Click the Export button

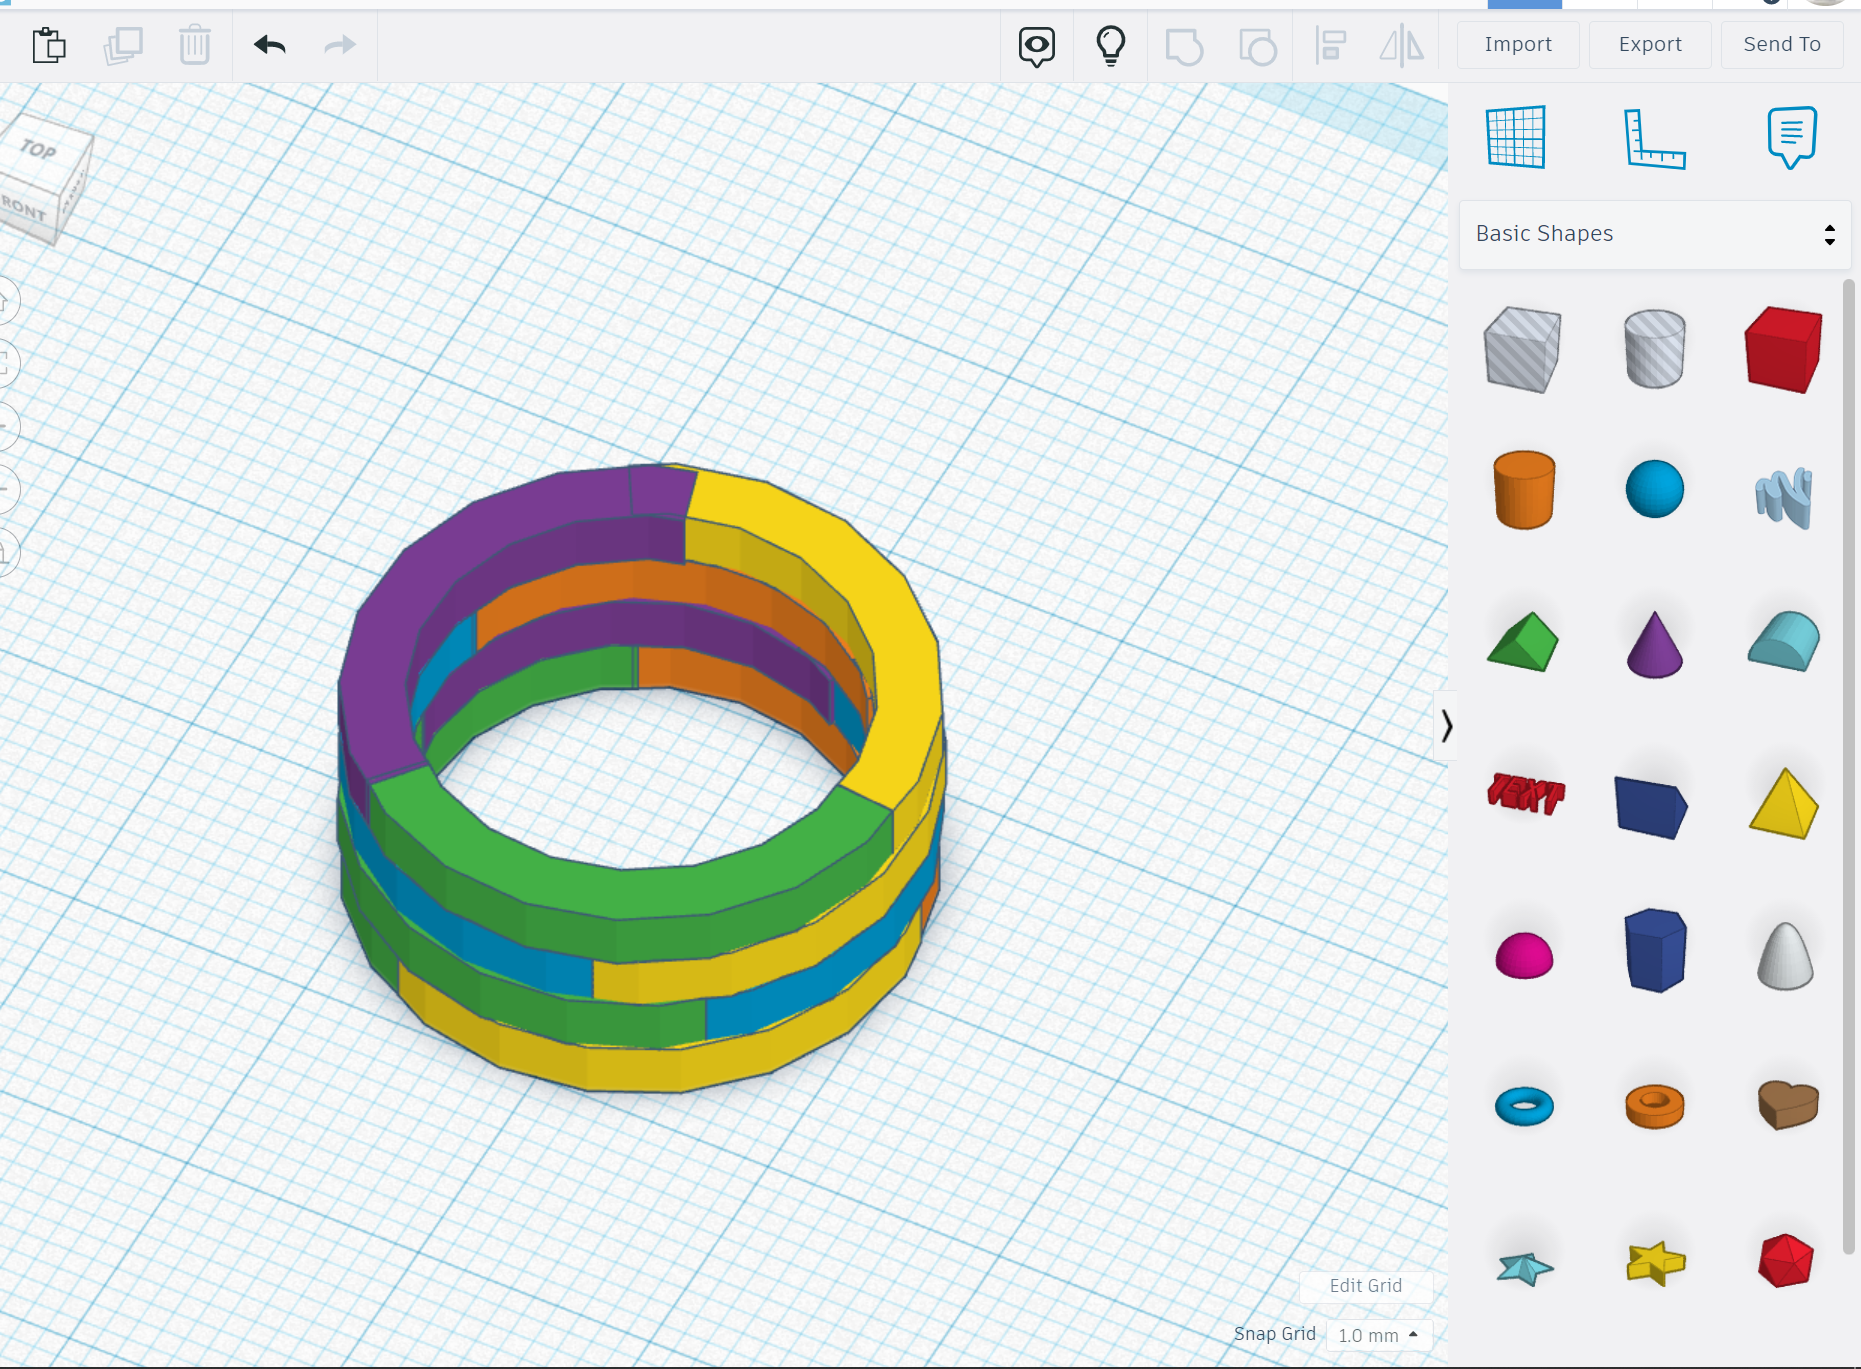click(1649, 44)
